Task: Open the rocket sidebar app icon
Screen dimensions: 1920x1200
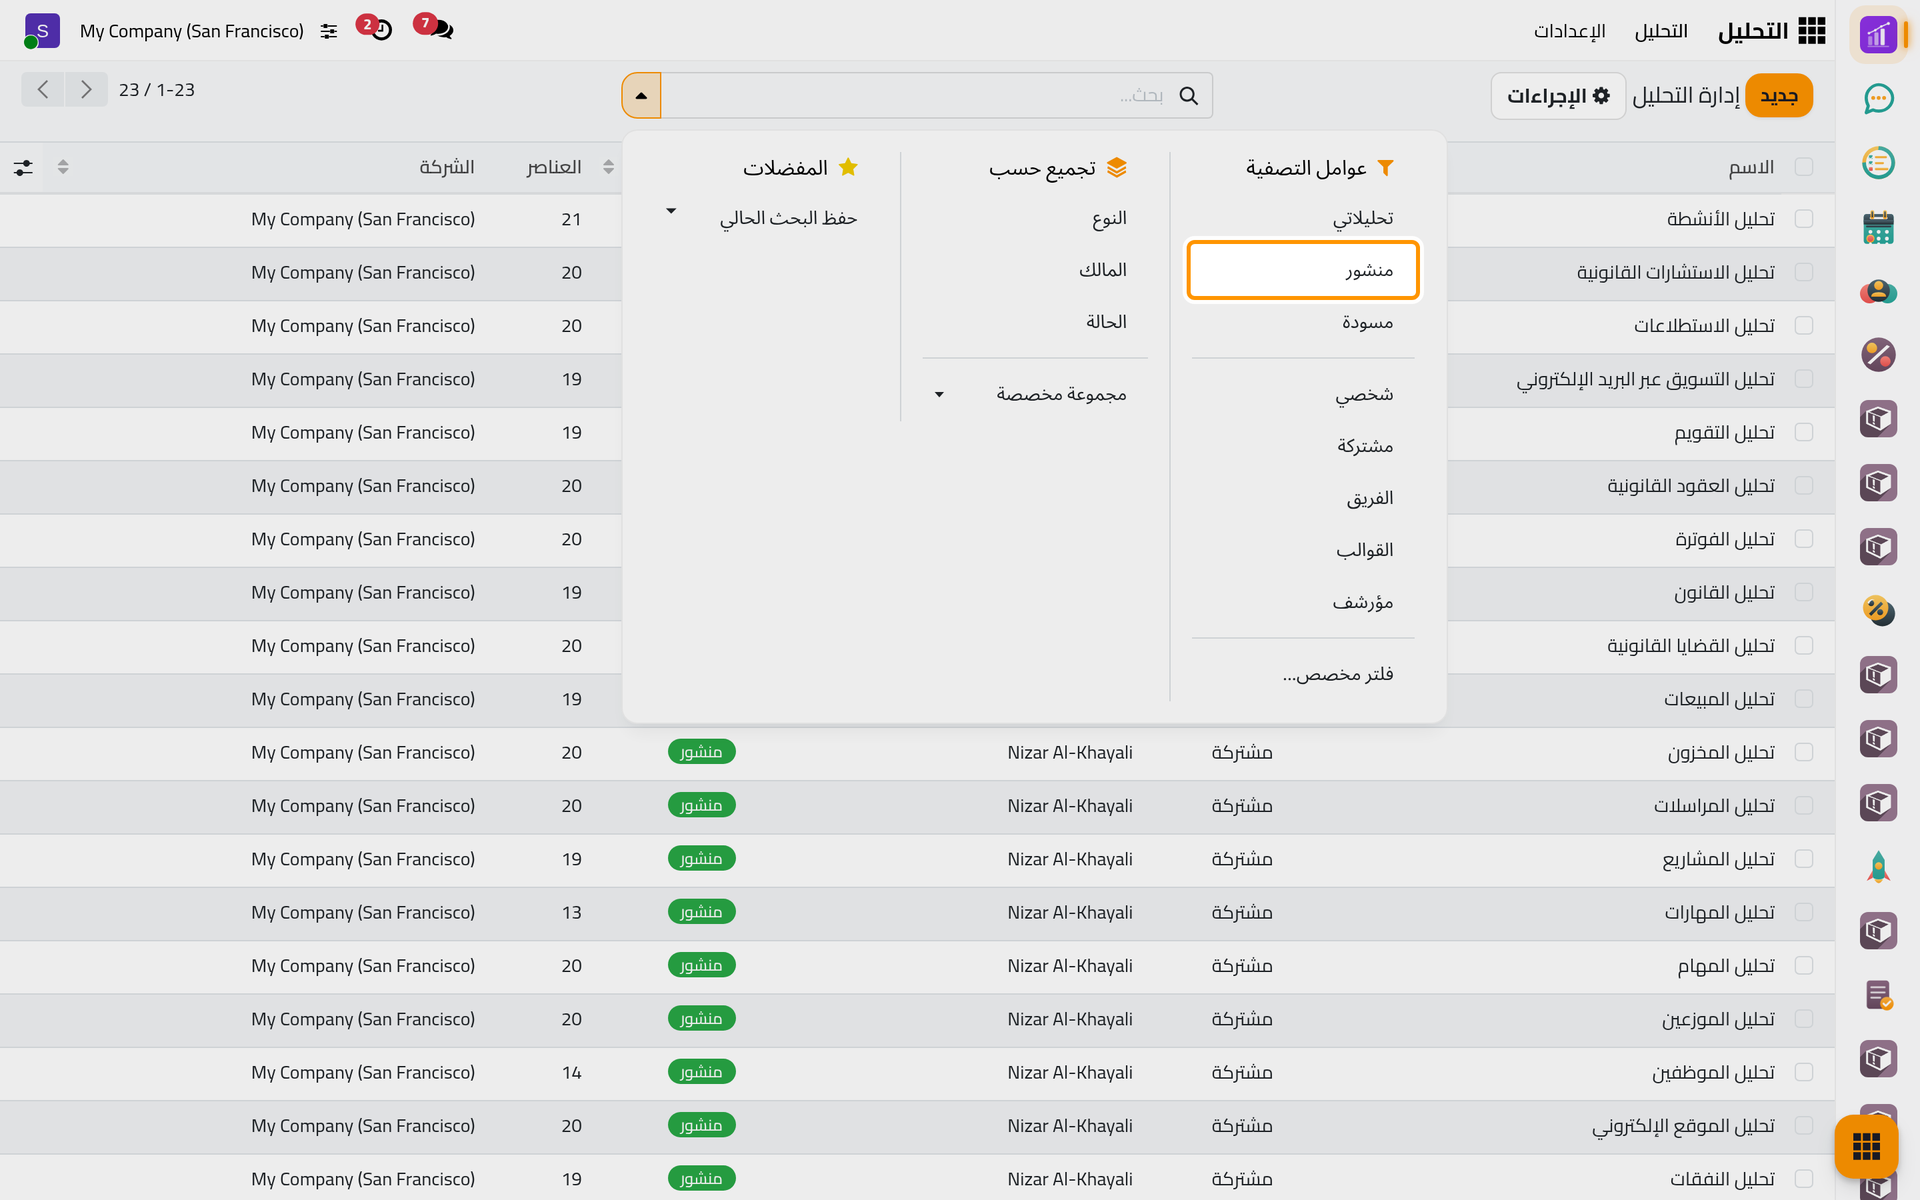Action: (x=1878, y=867)
